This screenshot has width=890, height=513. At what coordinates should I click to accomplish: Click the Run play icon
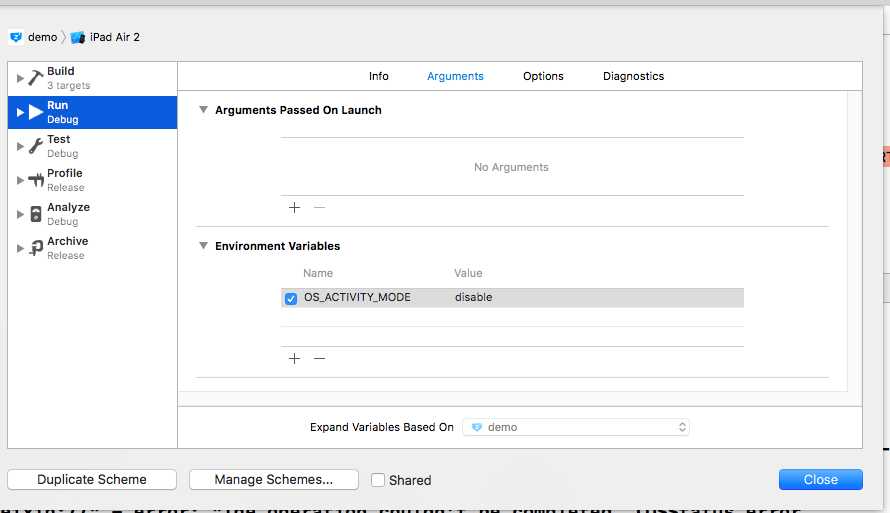coord(36,112)
